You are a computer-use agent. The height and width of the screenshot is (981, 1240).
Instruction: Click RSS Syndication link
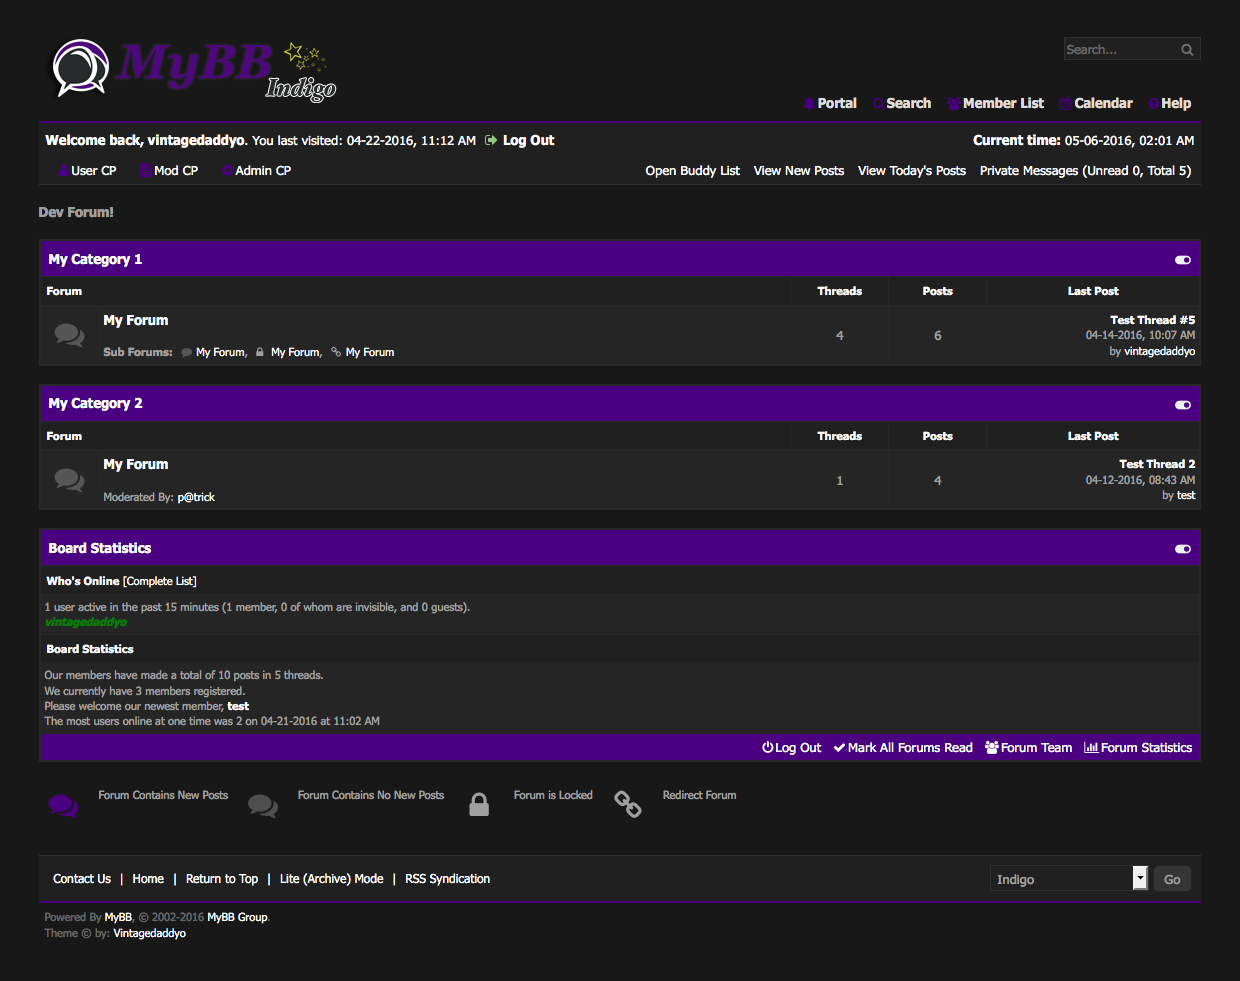[447, 879]
